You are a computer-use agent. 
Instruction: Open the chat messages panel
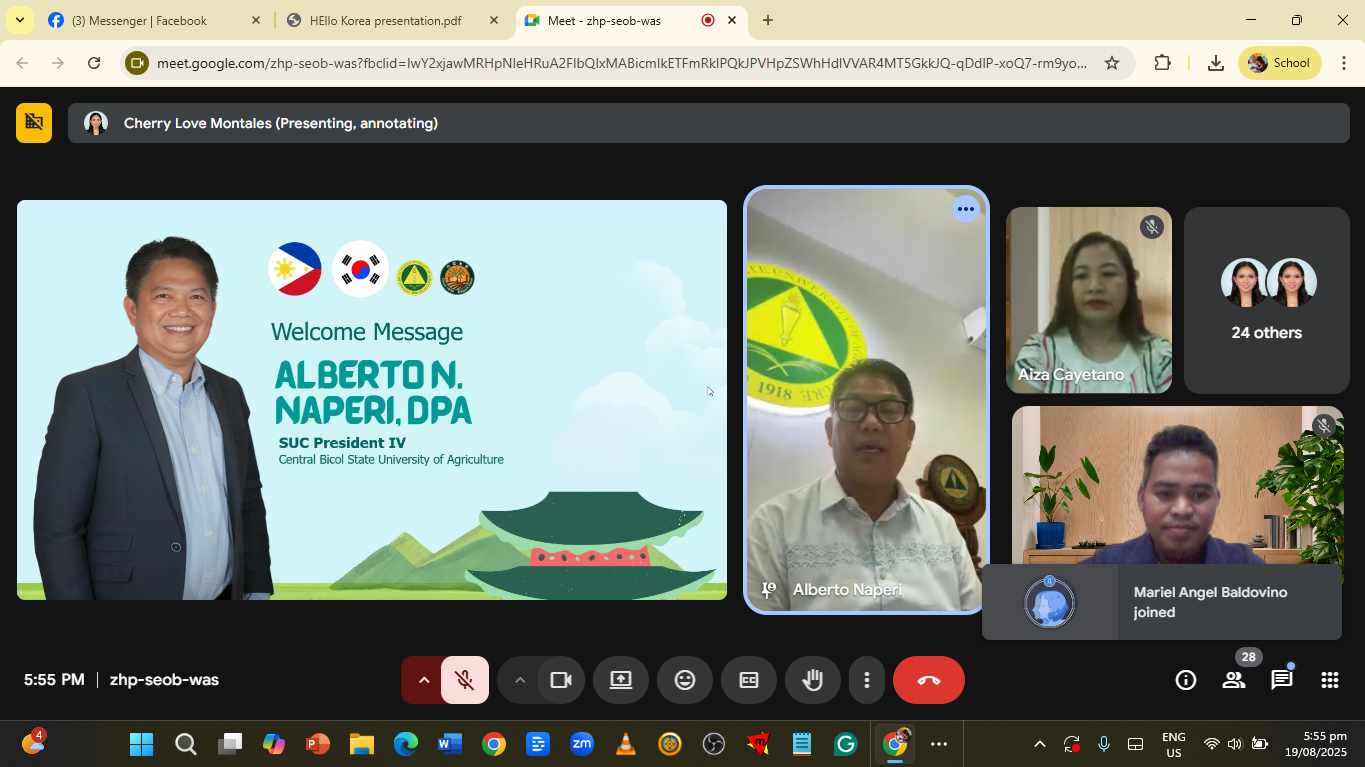tap(1281, 680)
